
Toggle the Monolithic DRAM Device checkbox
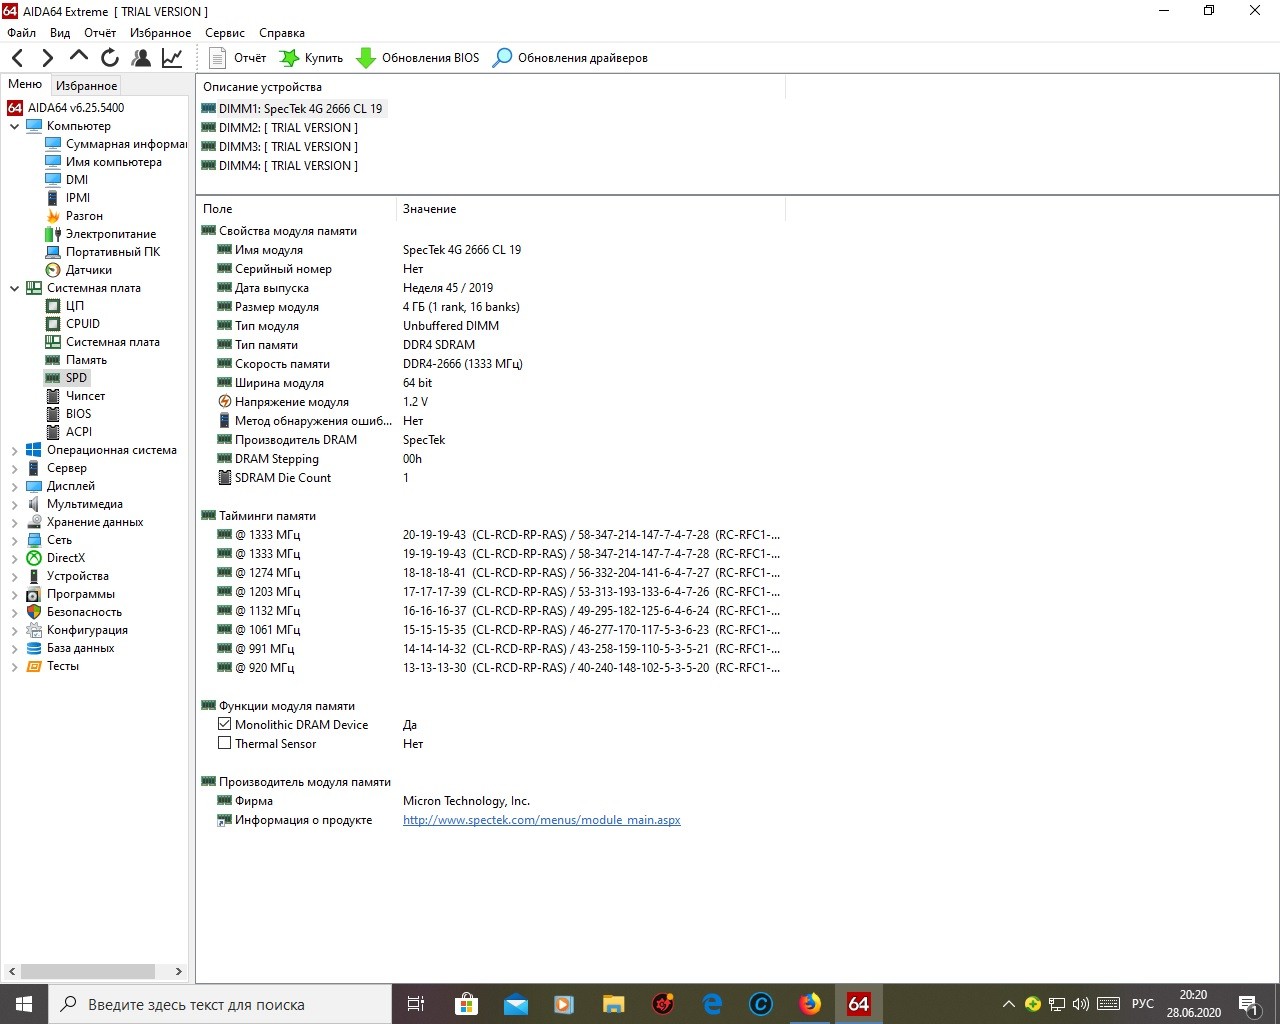[x=225, y=724]
